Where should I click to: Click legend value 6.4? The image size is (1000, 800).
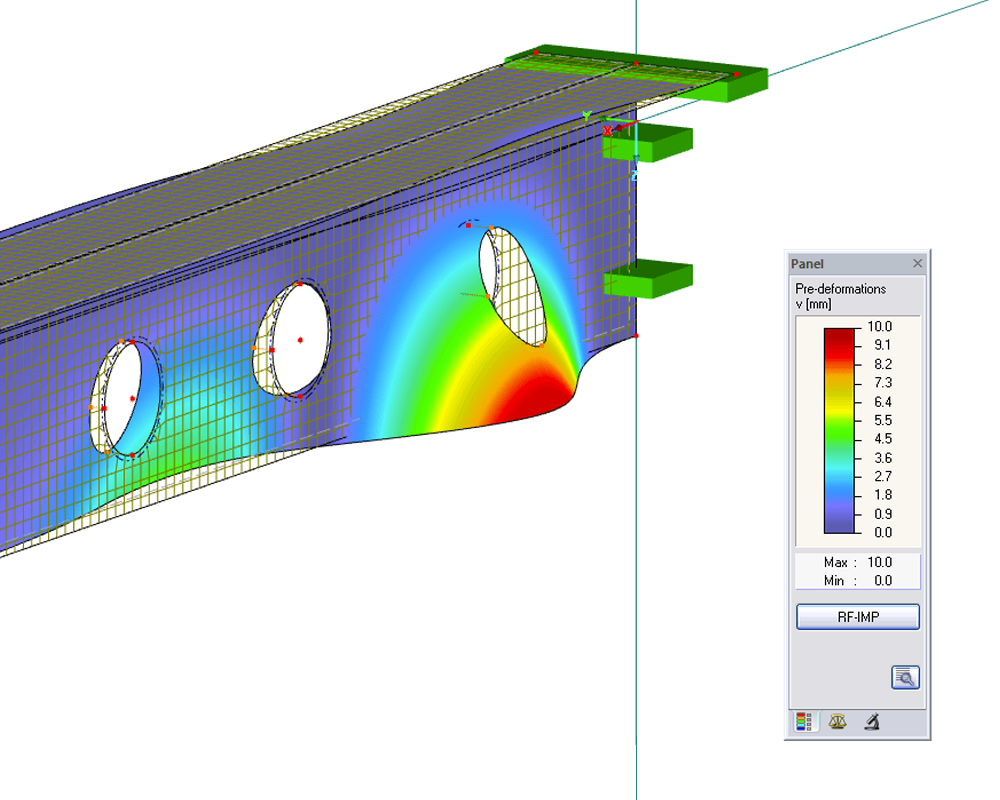click(x=883, y=402)
